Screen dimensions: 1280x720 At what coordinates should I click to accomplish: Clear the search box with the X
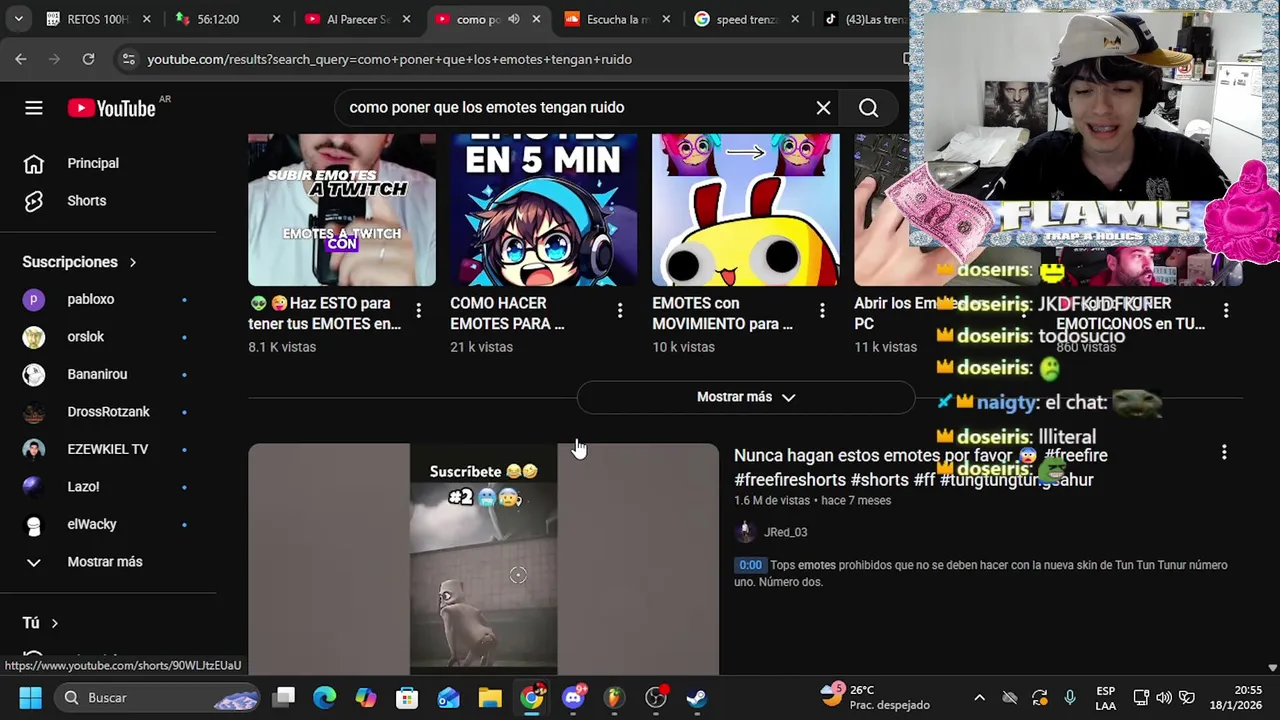823,108
